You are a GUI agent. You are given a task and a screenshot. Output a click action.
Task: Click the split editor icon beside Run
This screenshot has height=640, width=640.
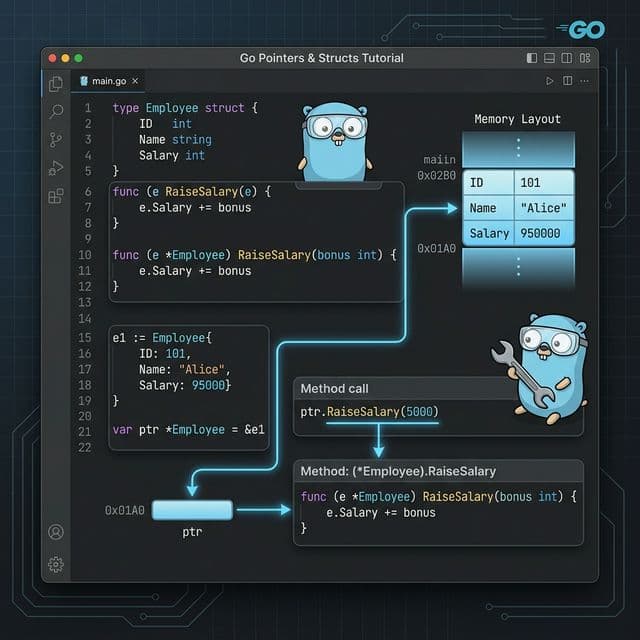click(x=567, y=81)
